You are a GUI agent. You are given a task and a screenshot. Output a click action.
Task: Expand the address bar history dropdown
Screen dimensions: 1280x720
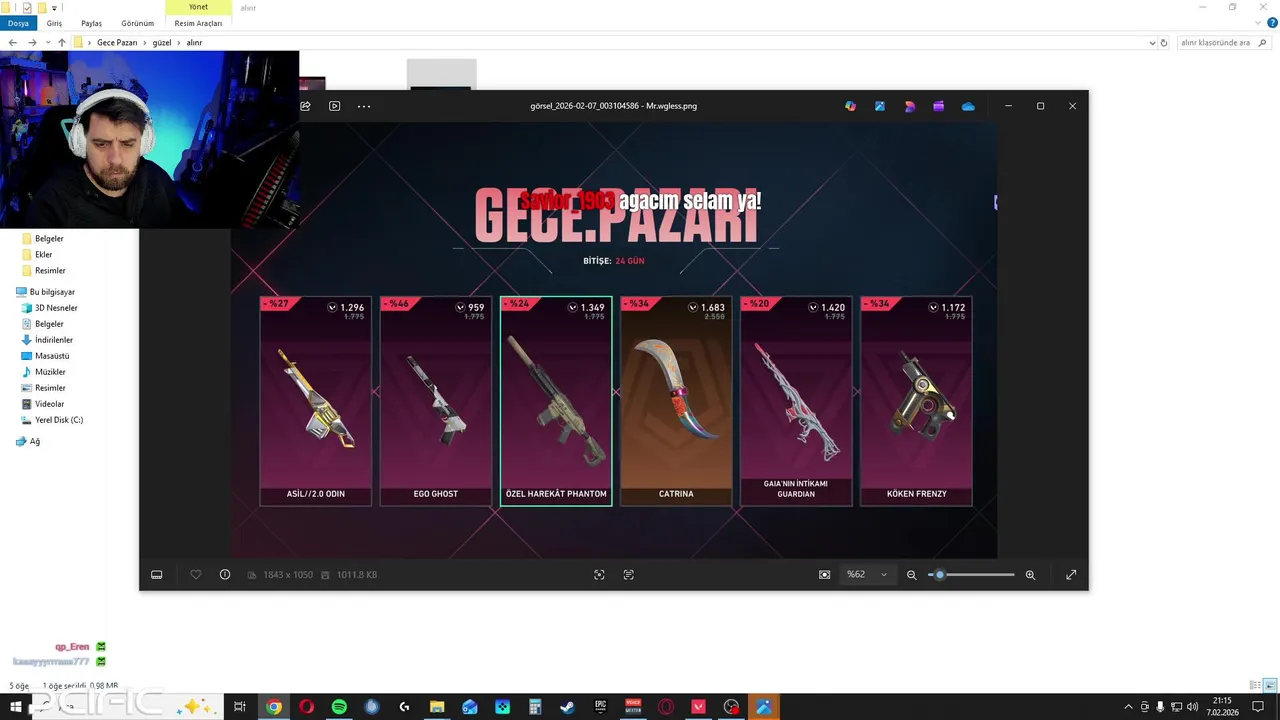point(1152,43)
